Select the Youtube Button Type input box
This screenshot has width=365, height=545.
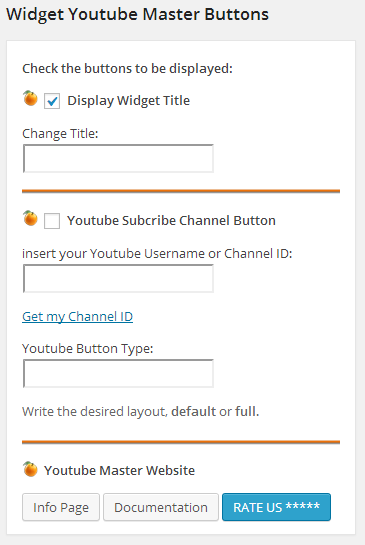tap(118, 373)
